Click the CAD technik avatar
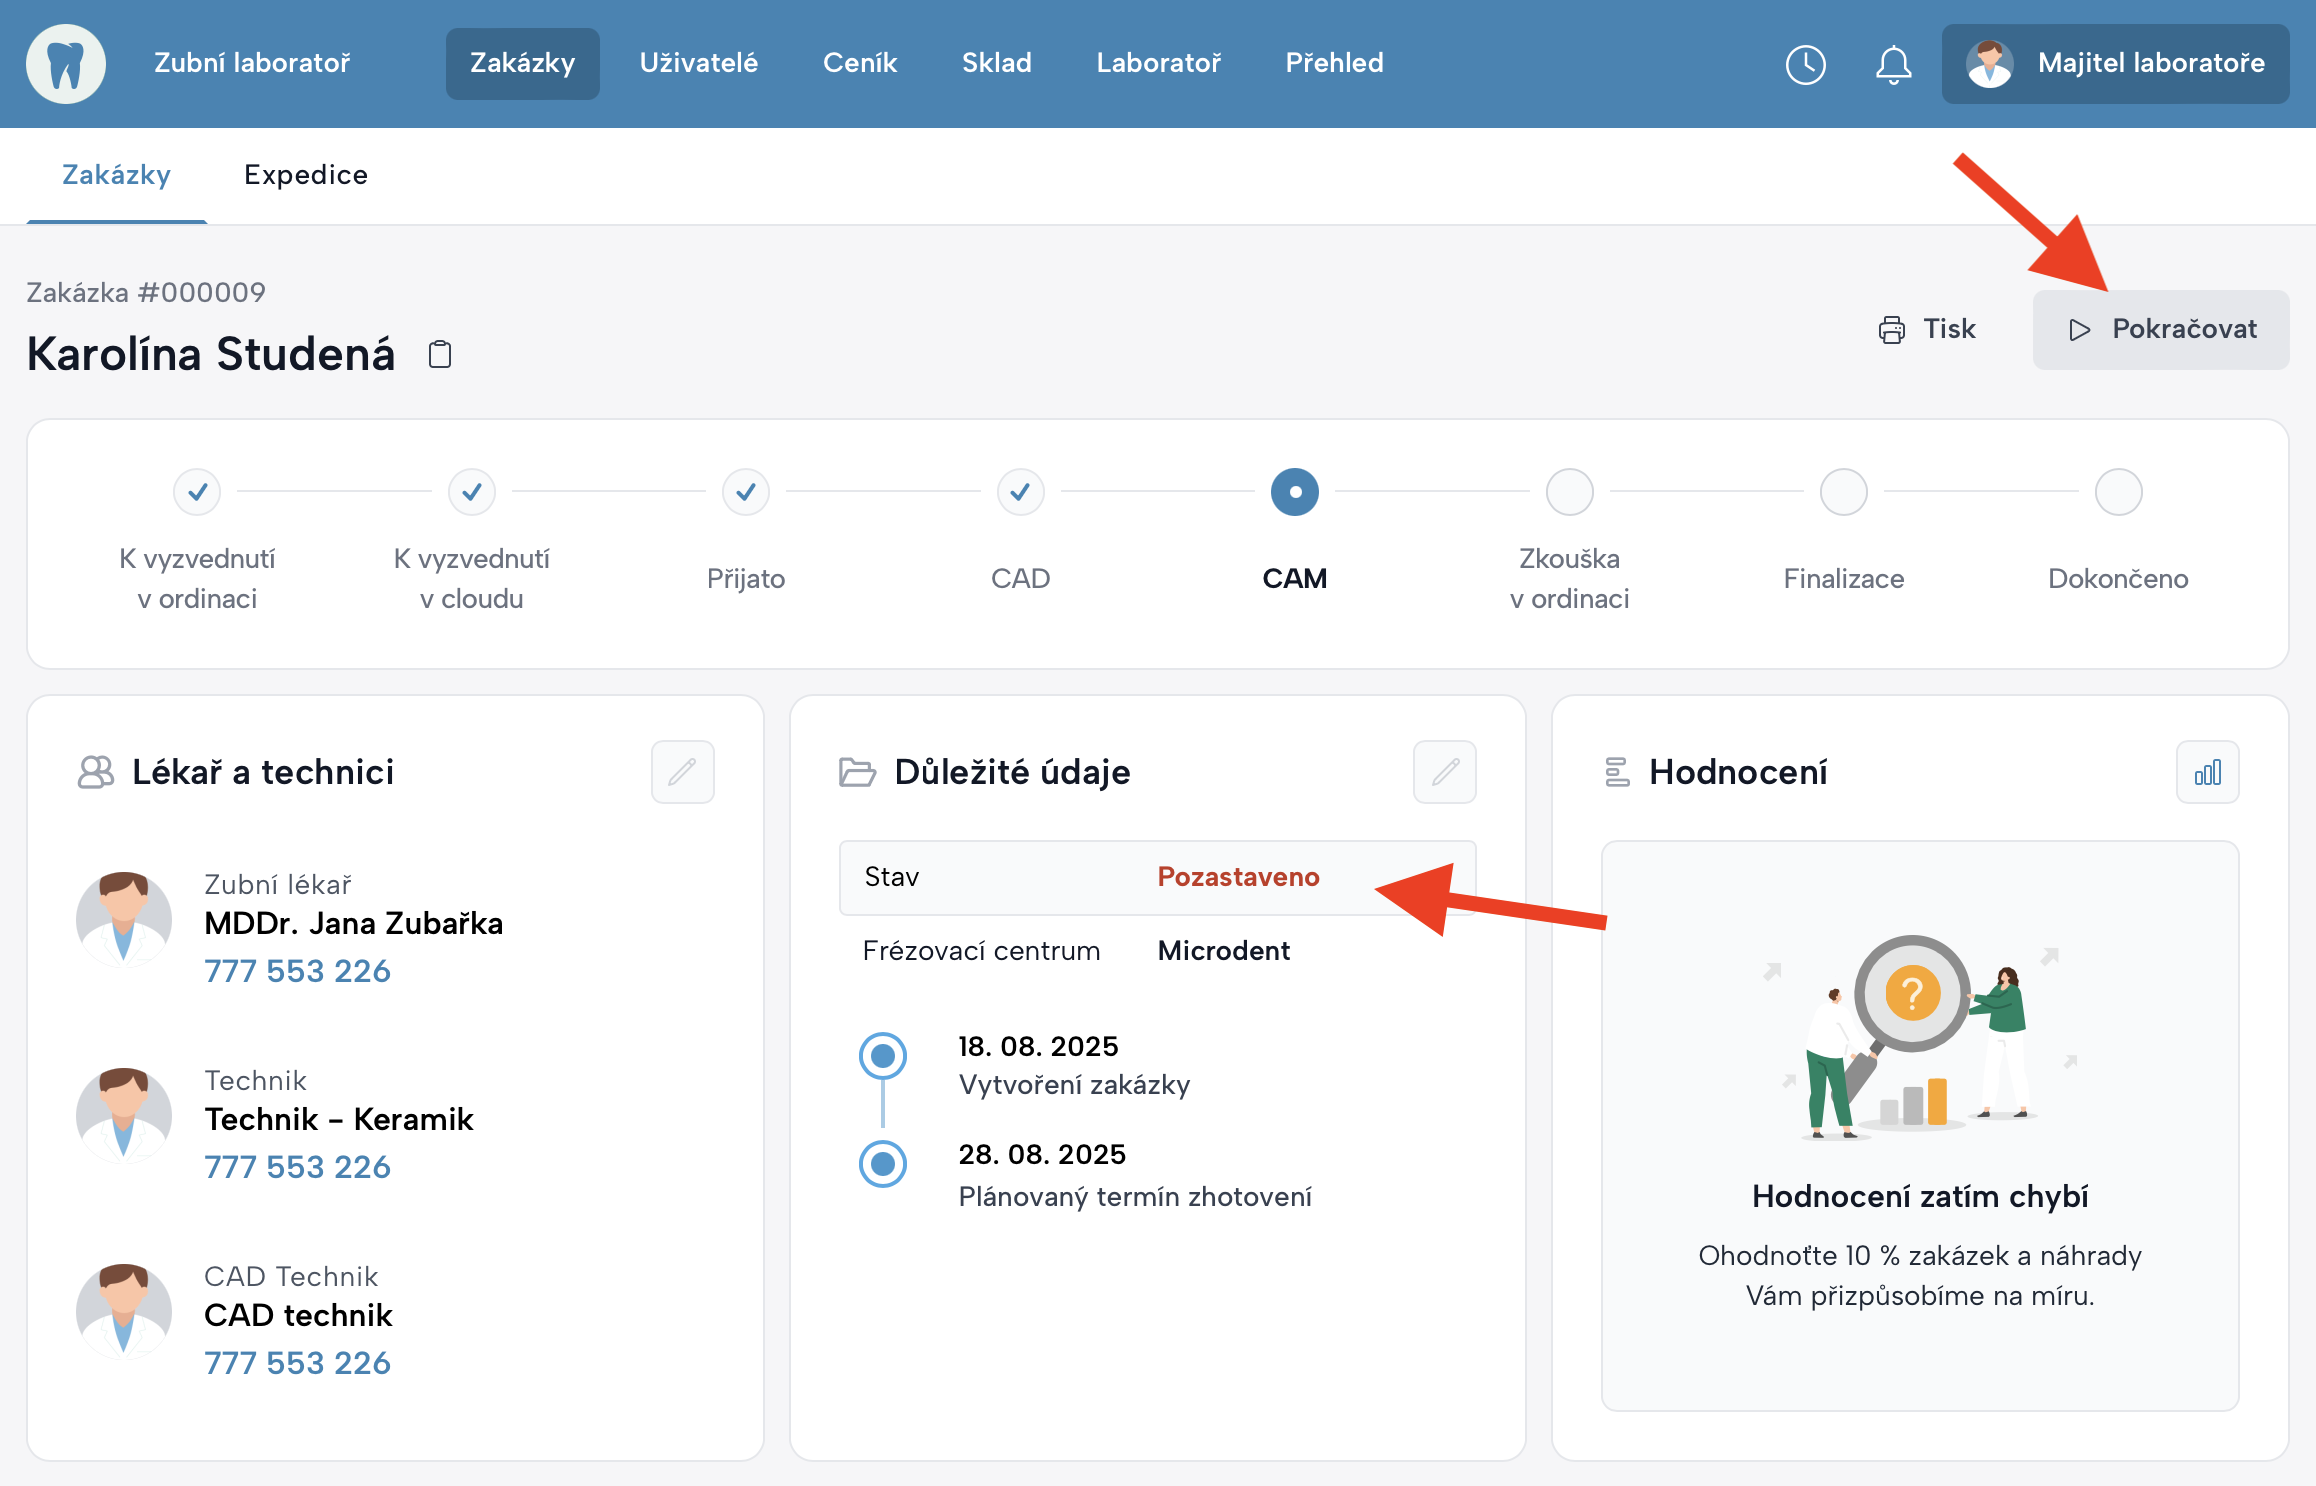 [x=124, y=1311]
